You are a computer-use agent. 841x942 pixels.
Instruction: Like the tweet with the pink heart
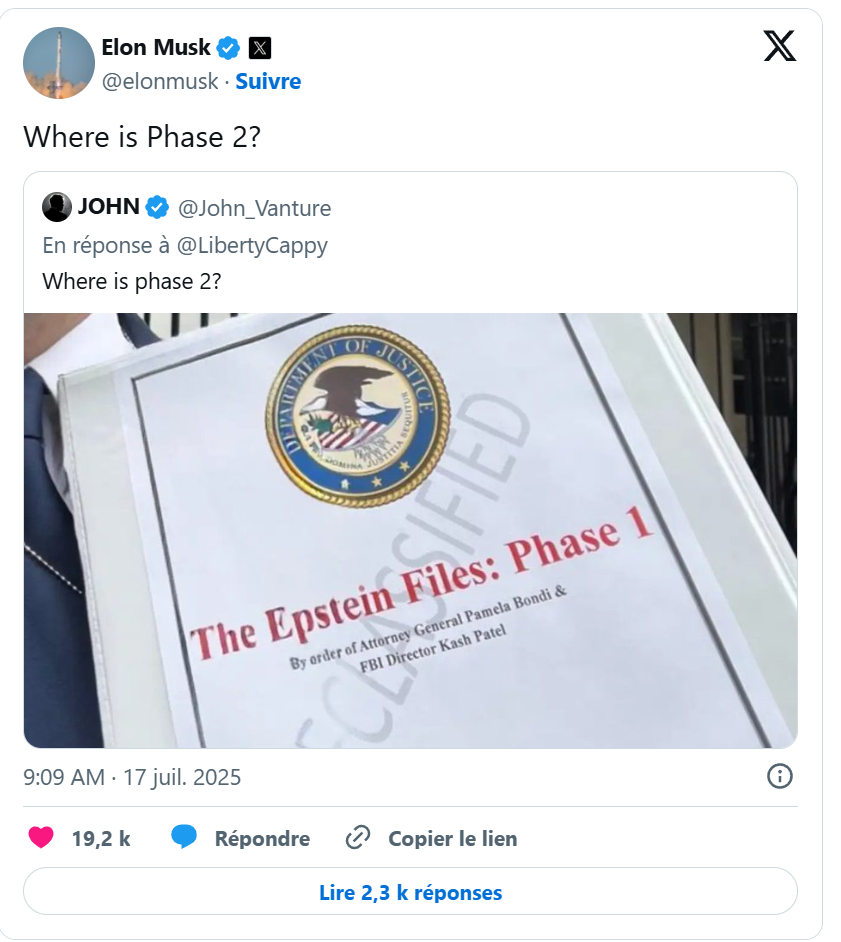[41, 838]
